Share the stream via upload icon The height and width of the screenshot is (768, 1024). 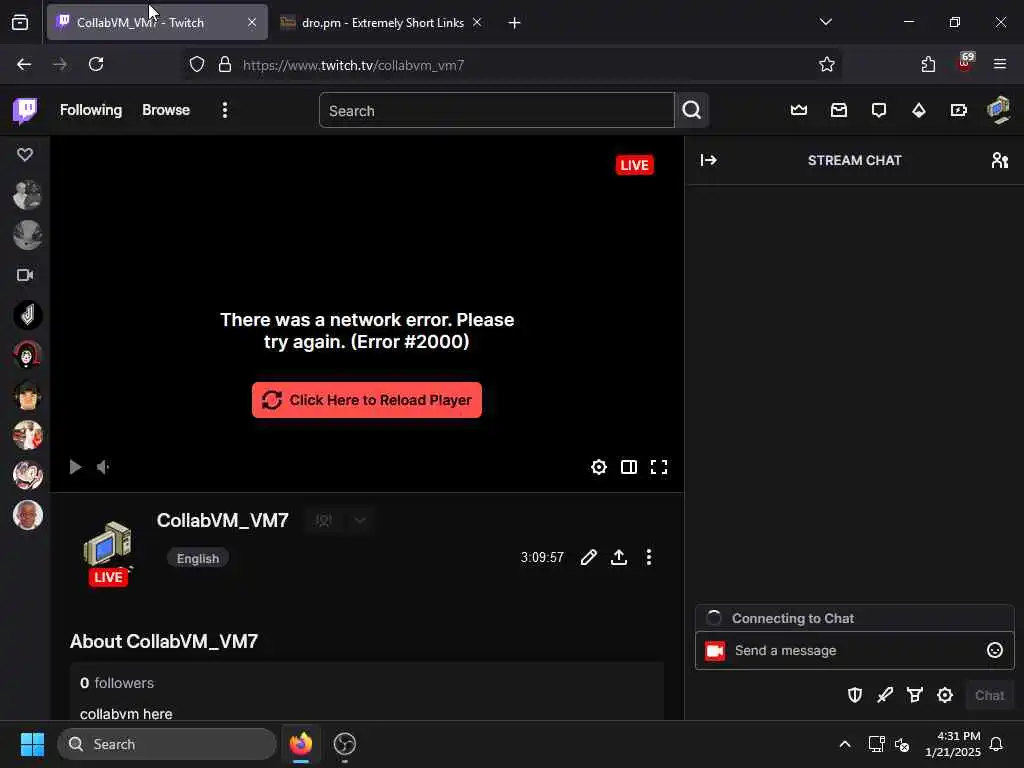click(x=618, y=557)
